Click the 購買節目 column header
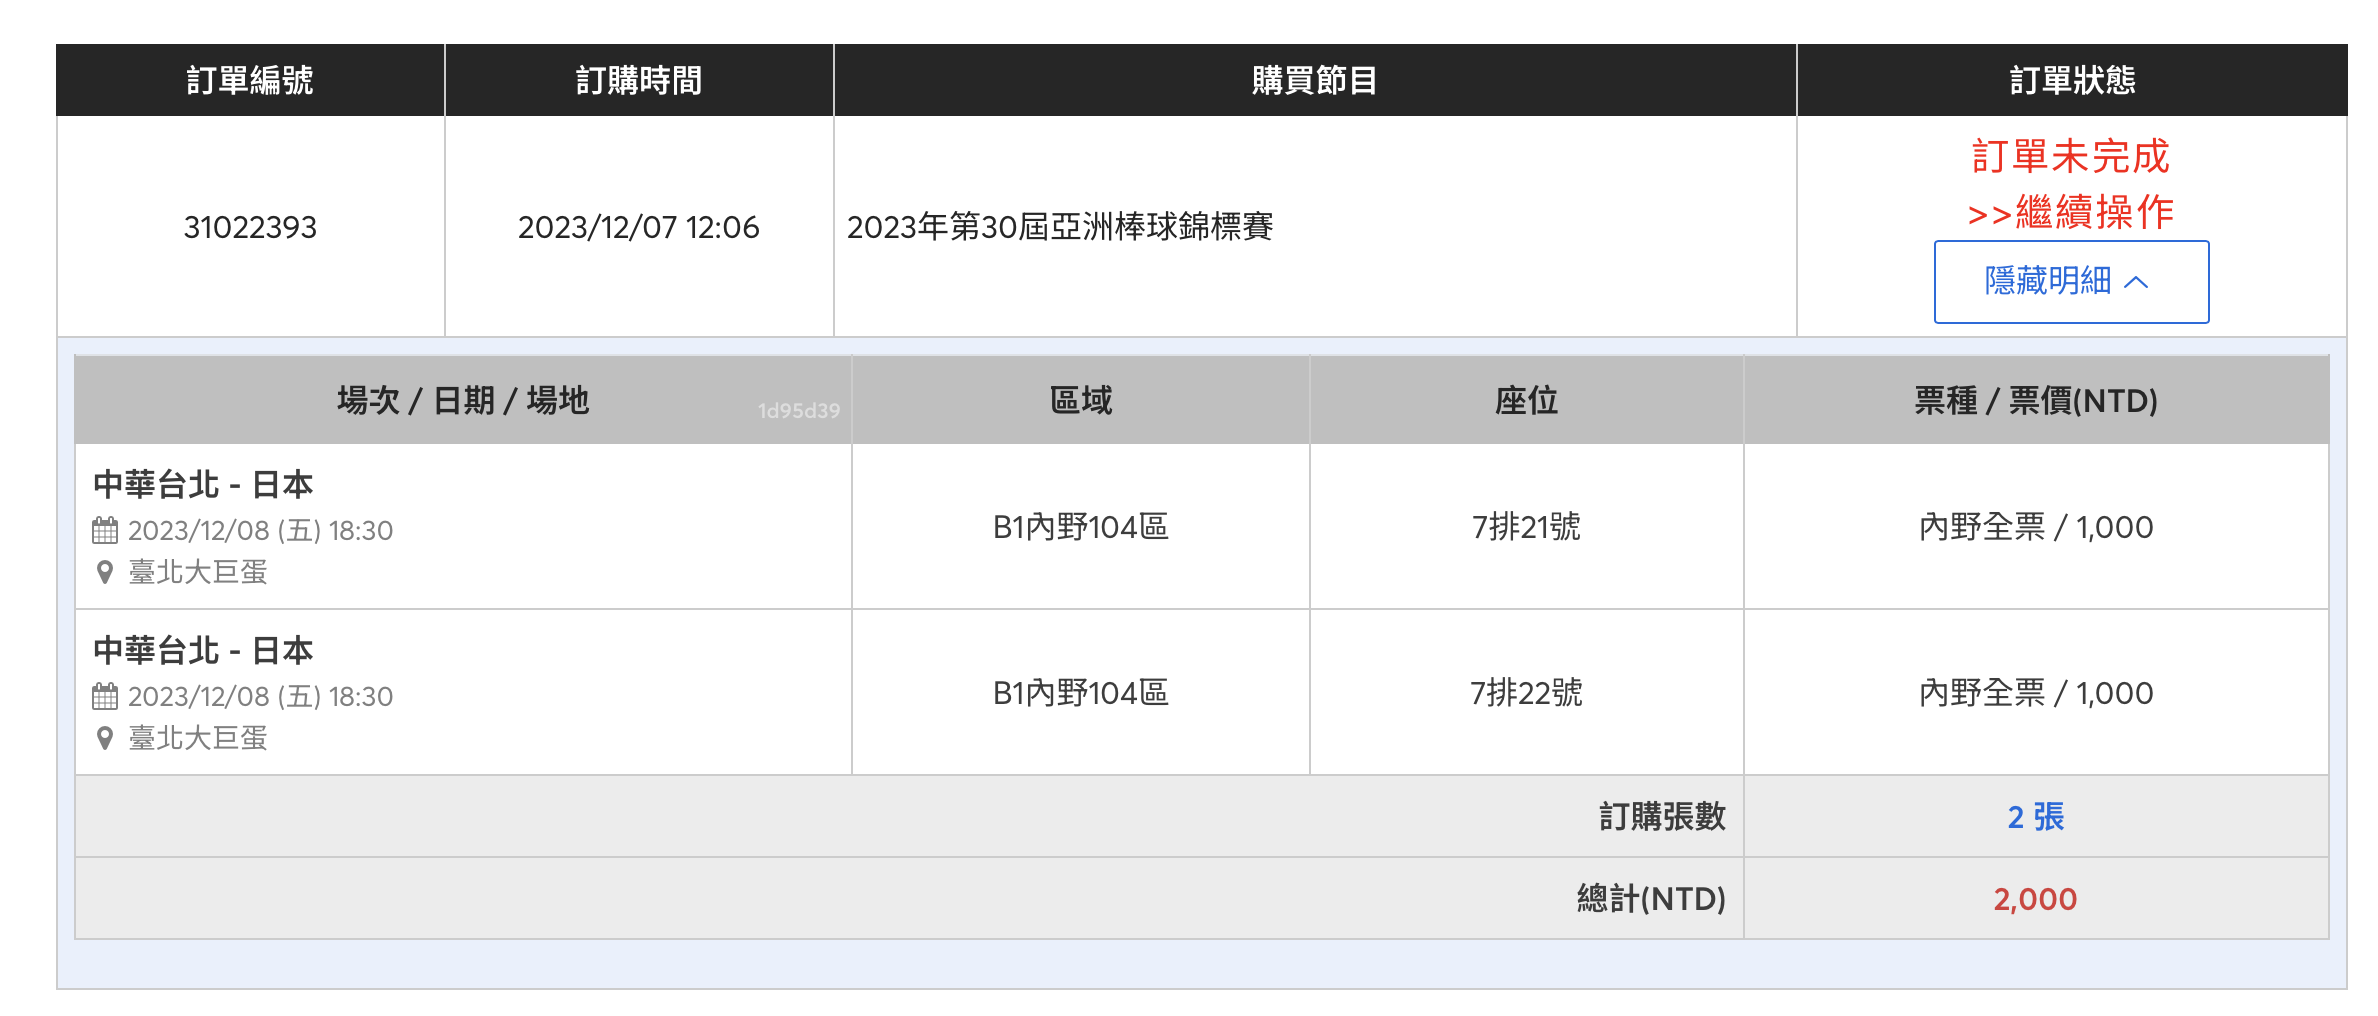The image size is (2378, 1016). pyautogui.click(x=1314, y=80)
